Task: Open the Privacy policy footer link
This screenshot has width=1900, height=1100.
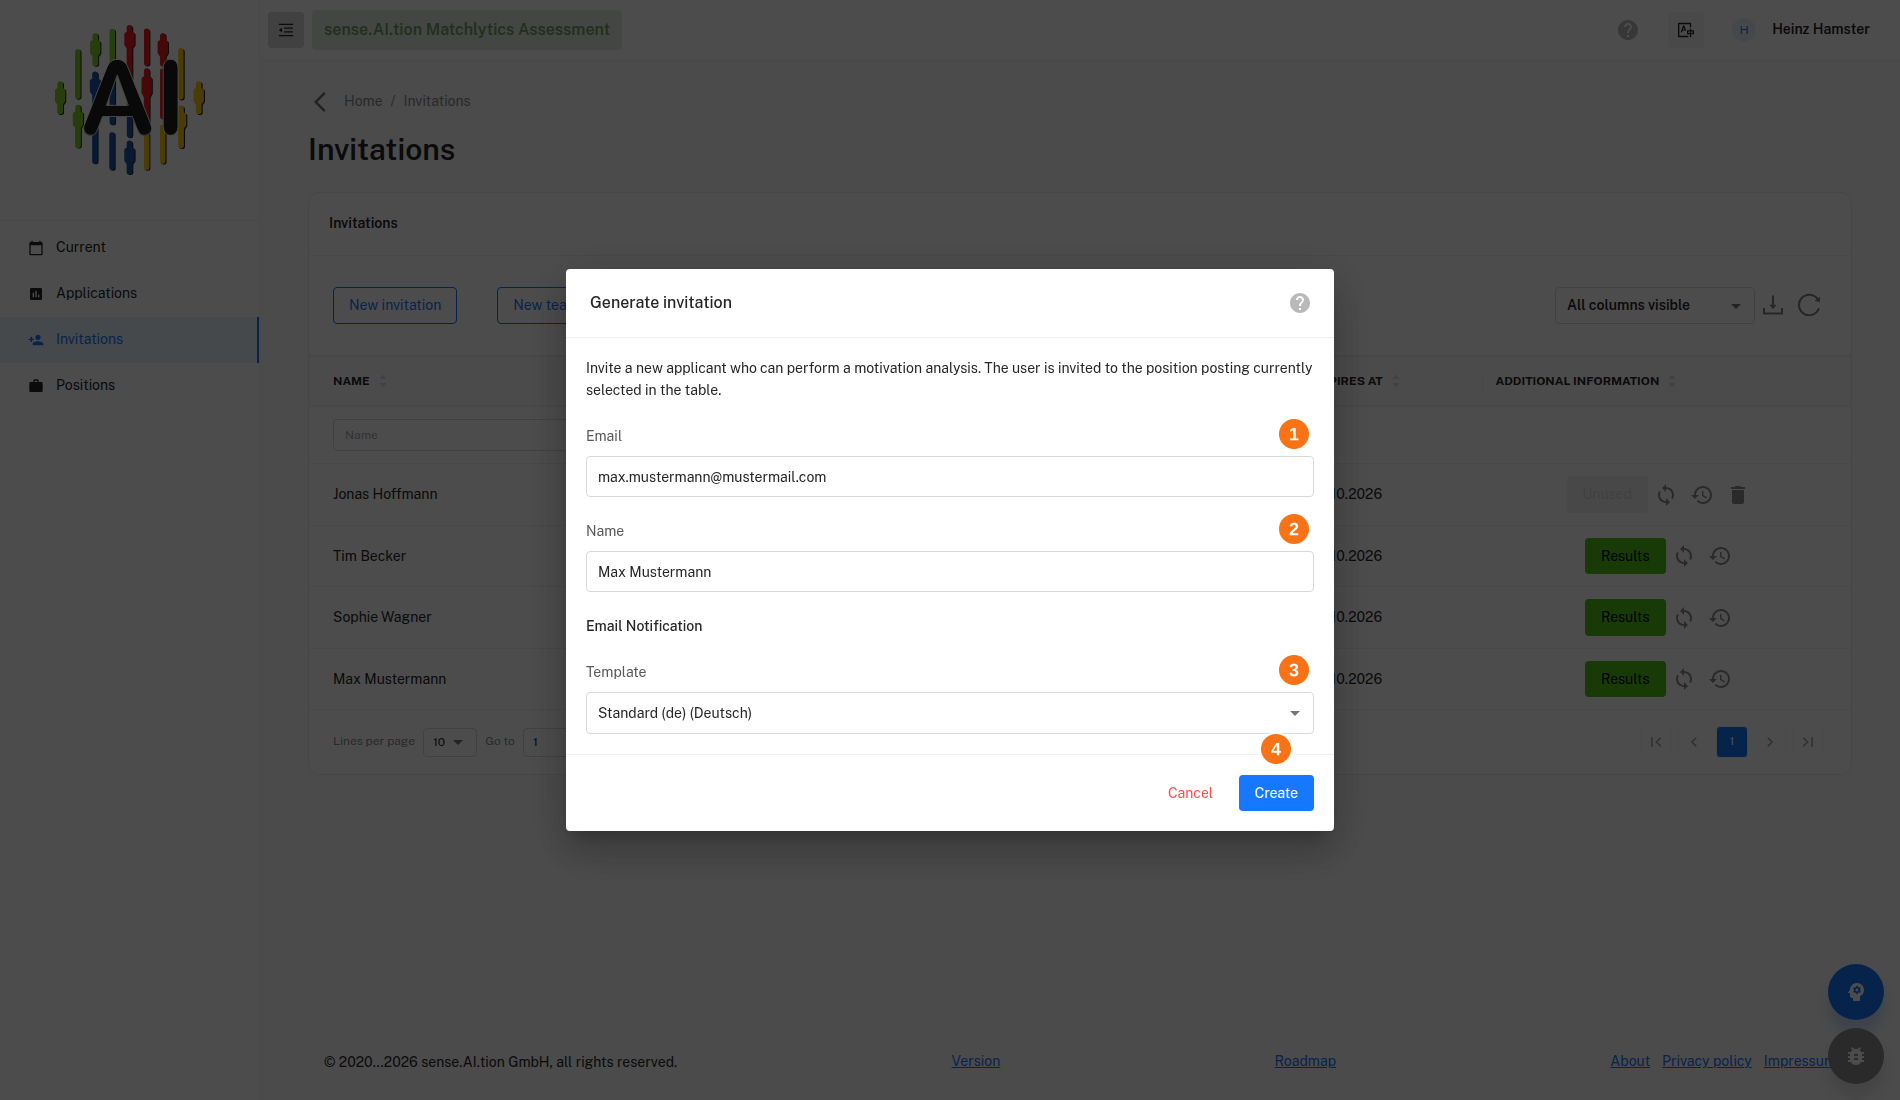Action: point(1707,1061)
